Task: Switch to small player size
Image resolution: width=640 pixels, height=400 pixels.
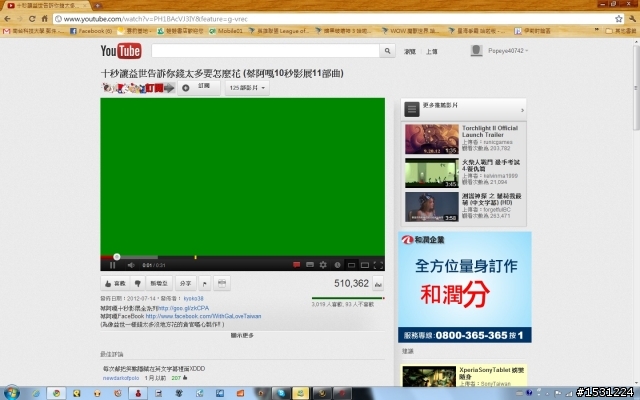Action: (x=351, y=265)
